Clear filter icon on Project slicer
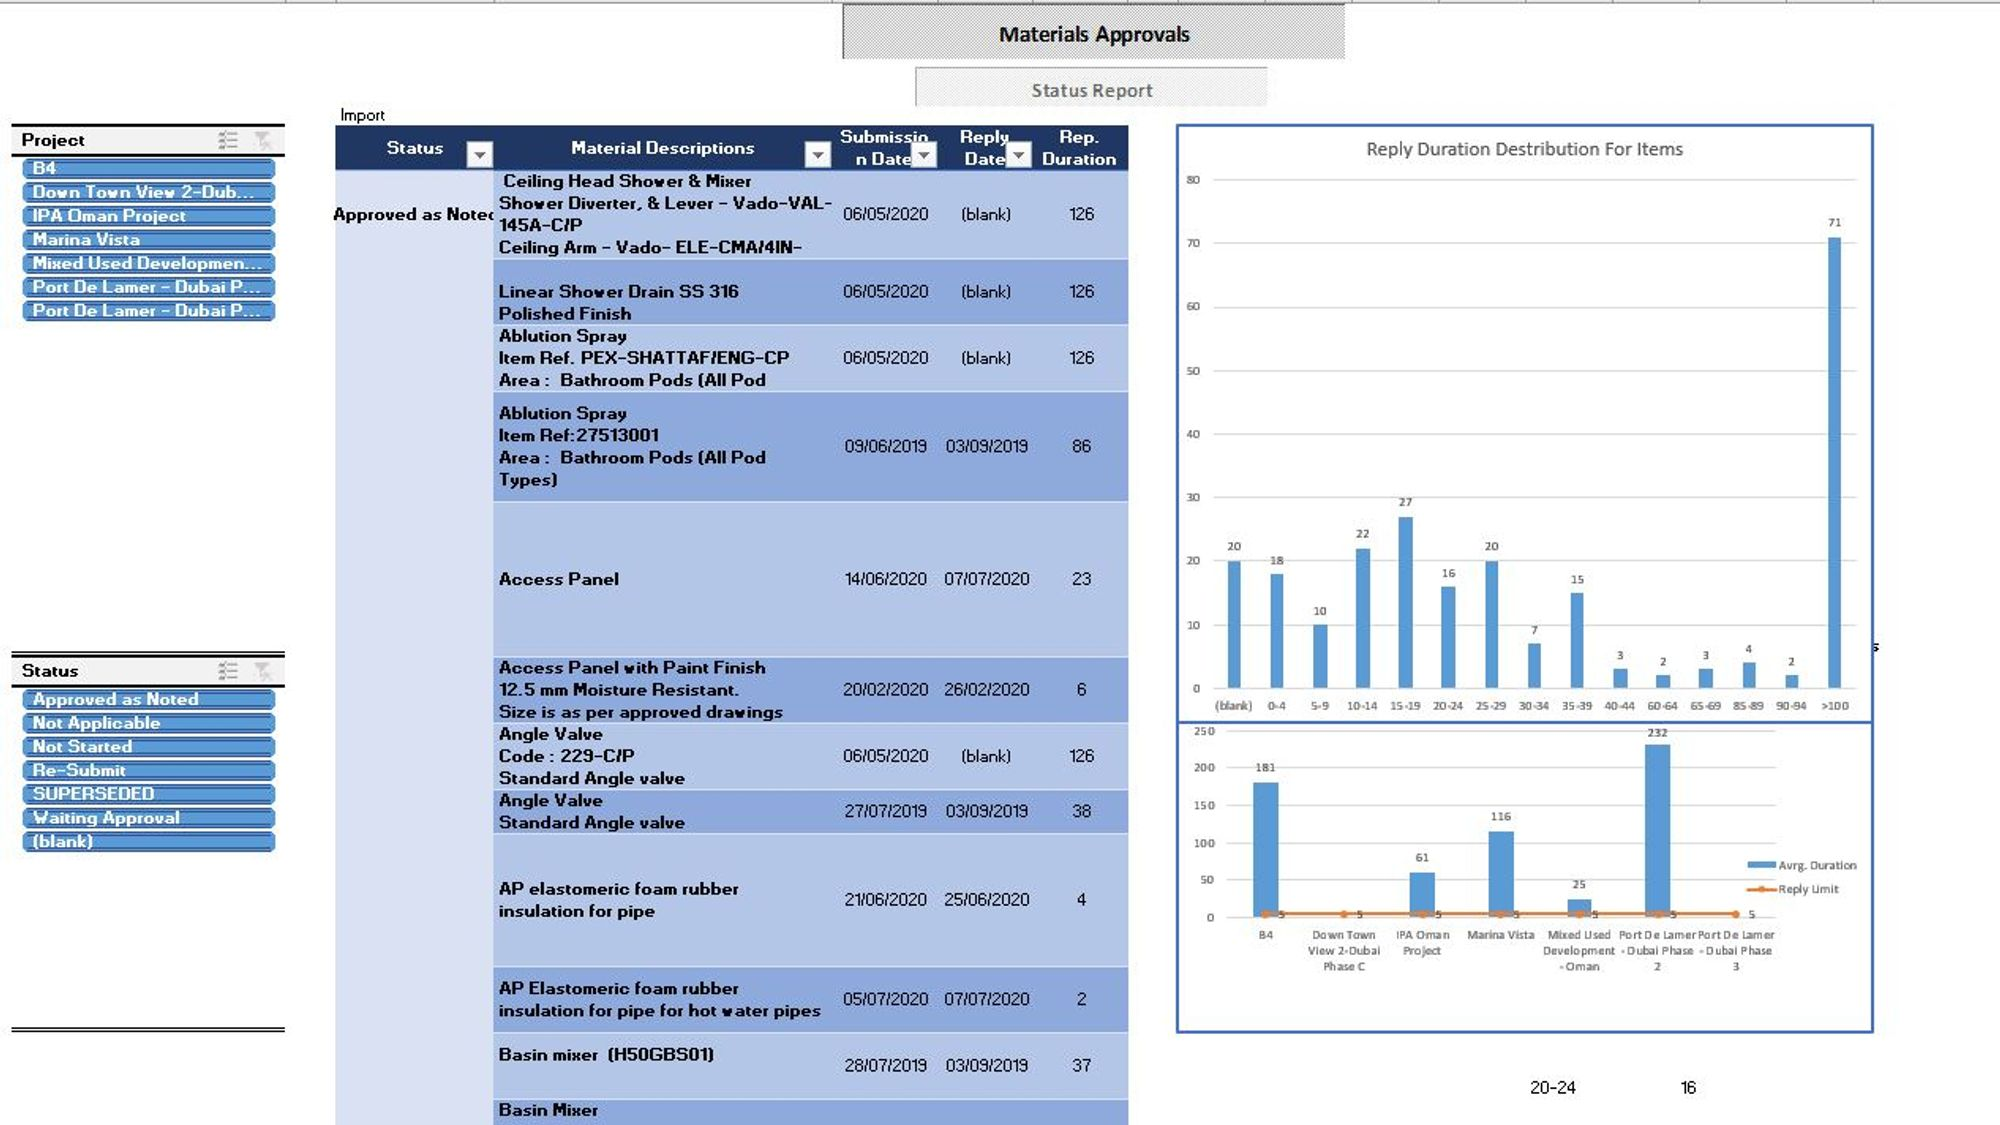This screenshot has height=1125, width=2000. (x=262, y=140)
